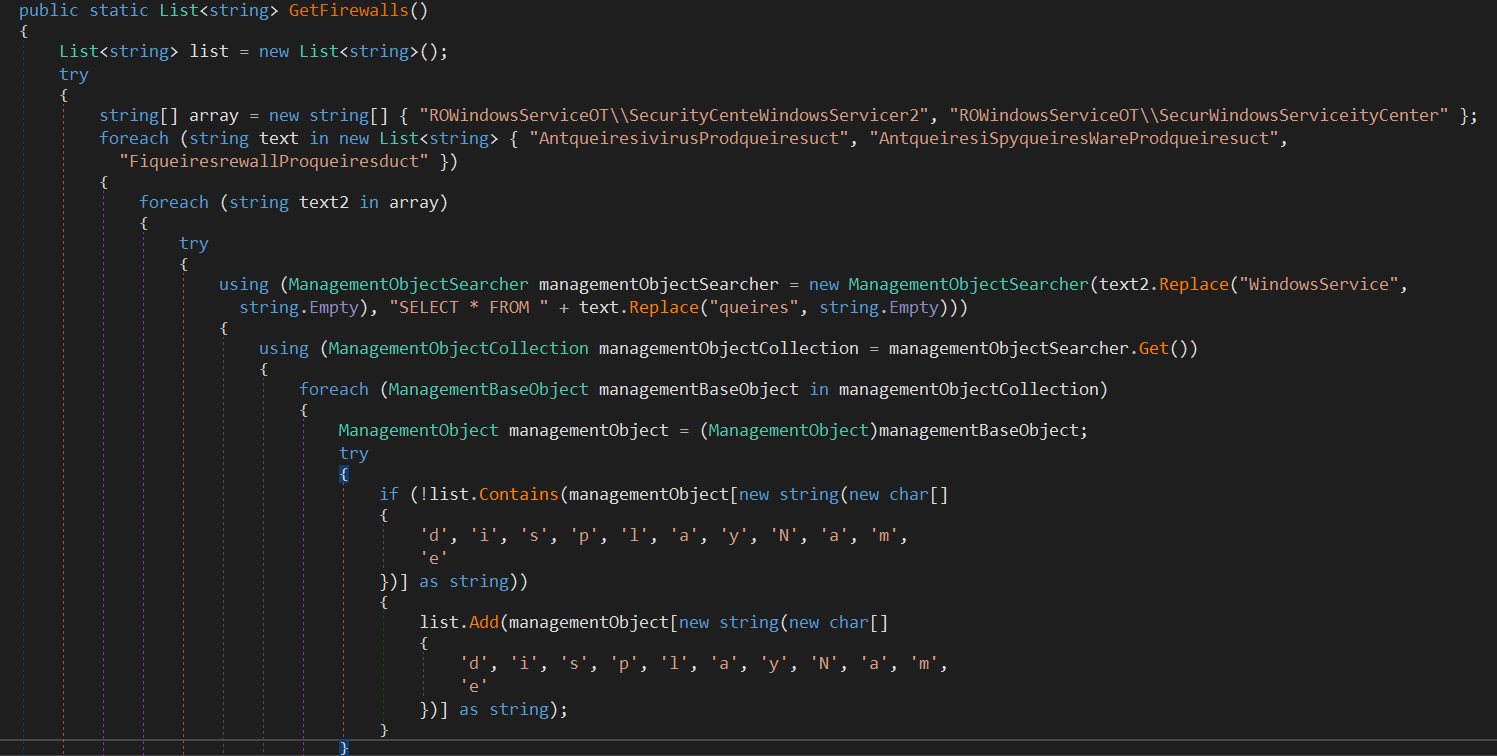
Task: Open the ManagementBaseObject type in foreach
Action: (488, 389)
